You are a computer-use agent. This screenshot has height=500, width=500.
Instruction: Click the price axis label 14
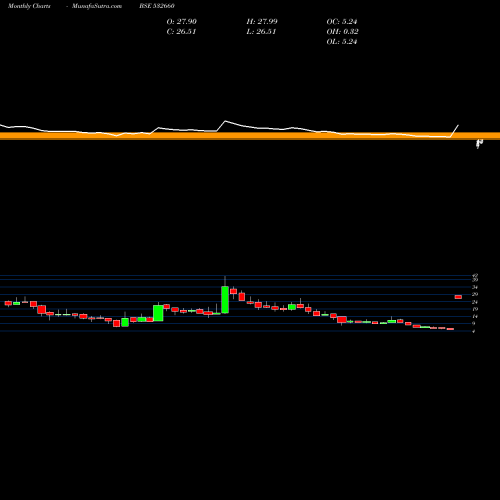click(475, 316)
